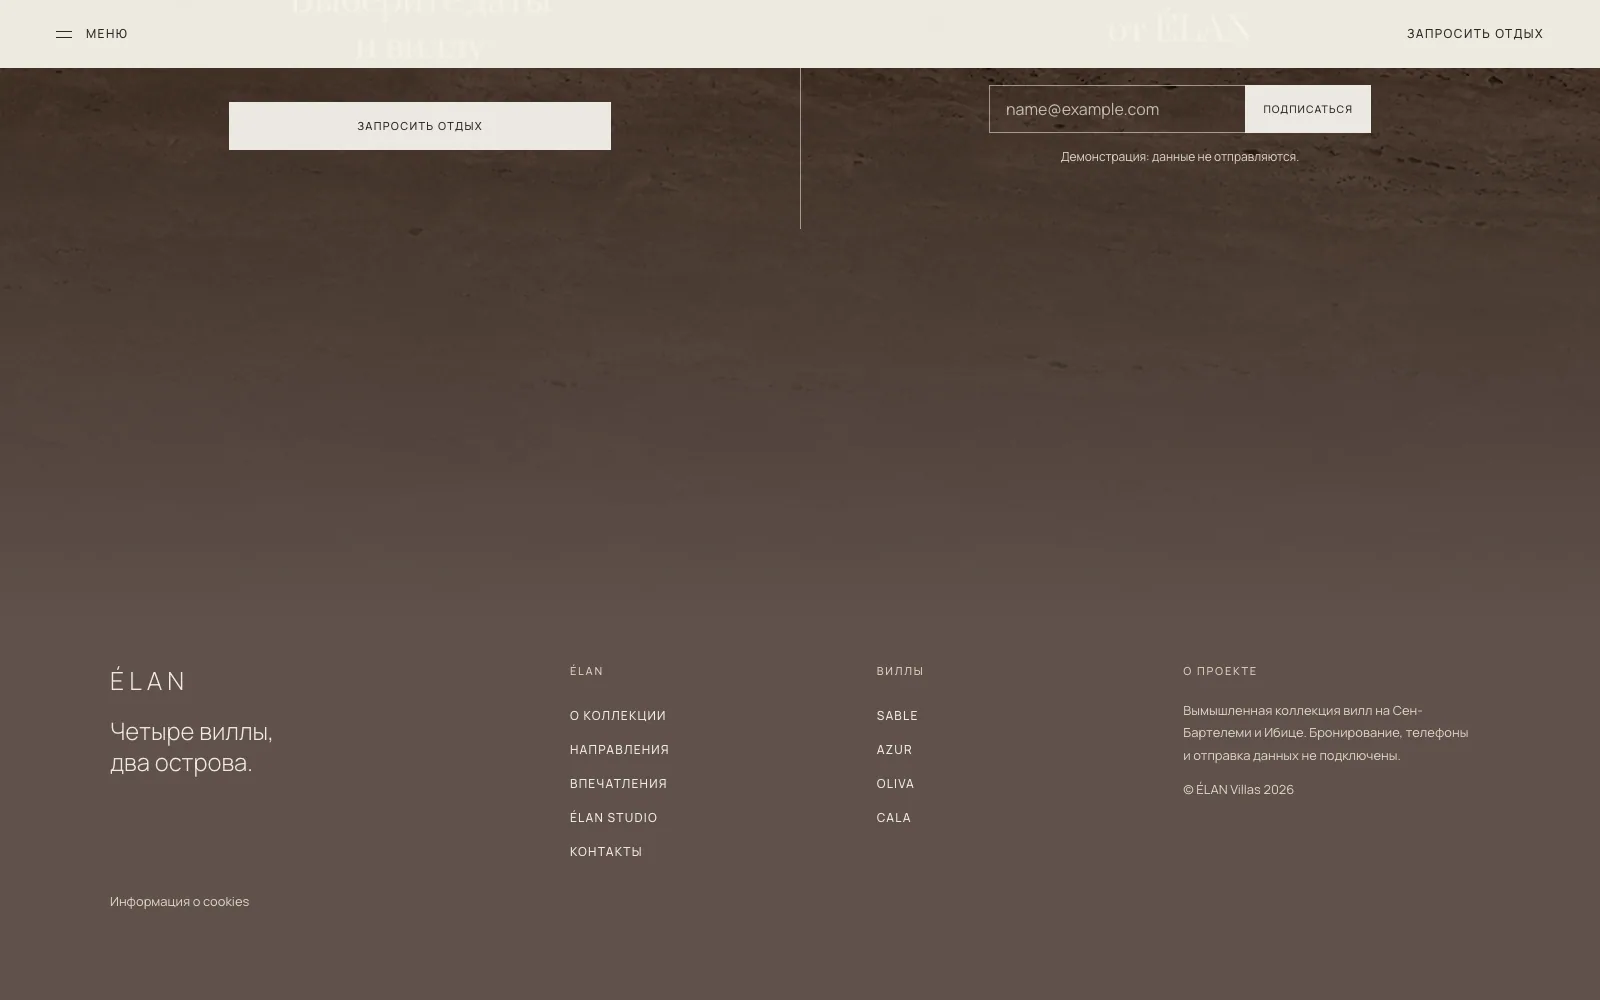Select the OLIVA villa link
Viewport: 1600px width, 1000px height.
(895, 784)
